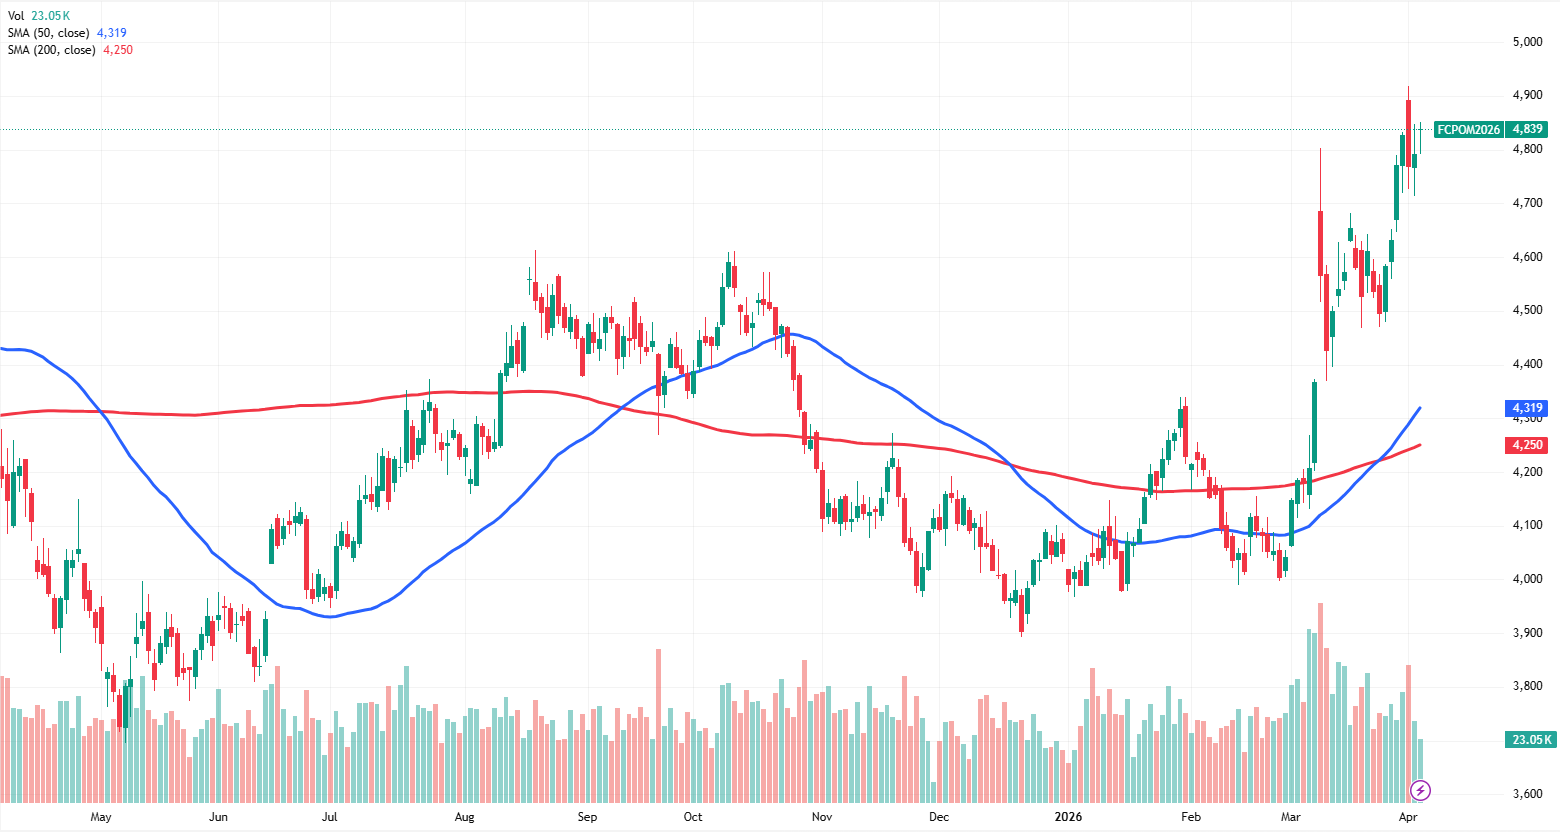The height and width of the screenshot is (832, 1560).
Task: Click the Apr label on time axis
Action: click(1408, 817)
